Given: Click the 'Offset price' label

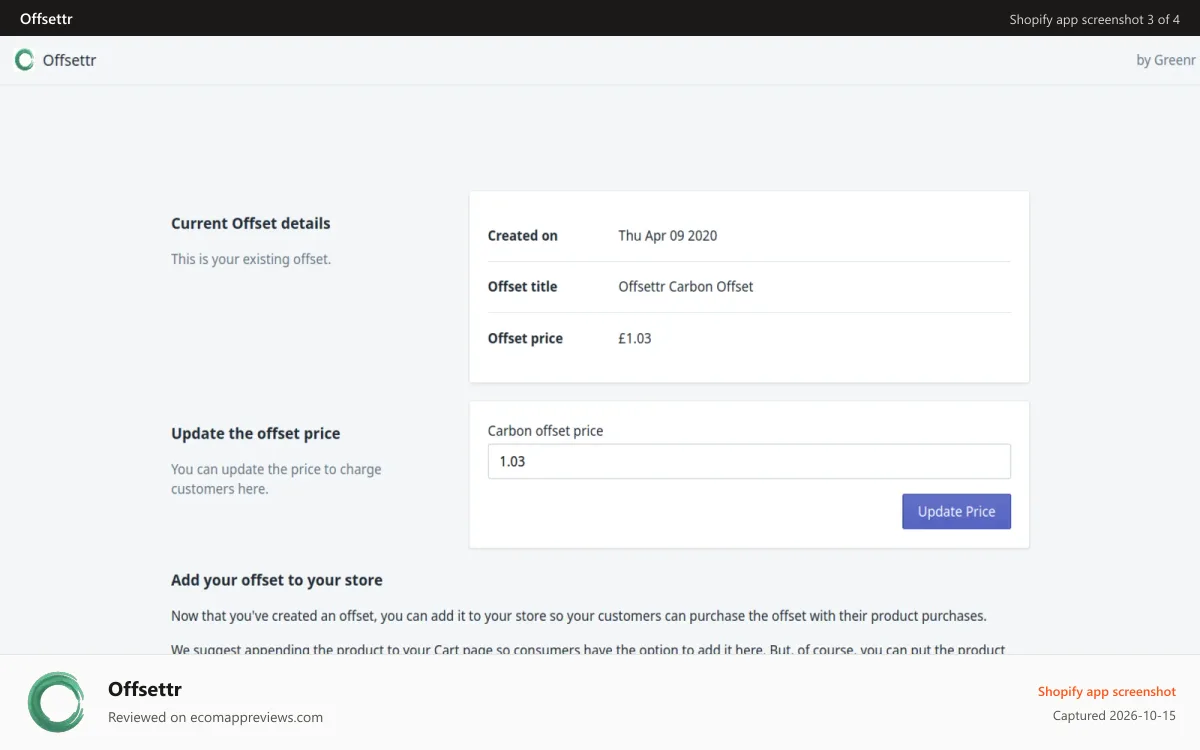Looking at the screenshot, I should (525, 338).
